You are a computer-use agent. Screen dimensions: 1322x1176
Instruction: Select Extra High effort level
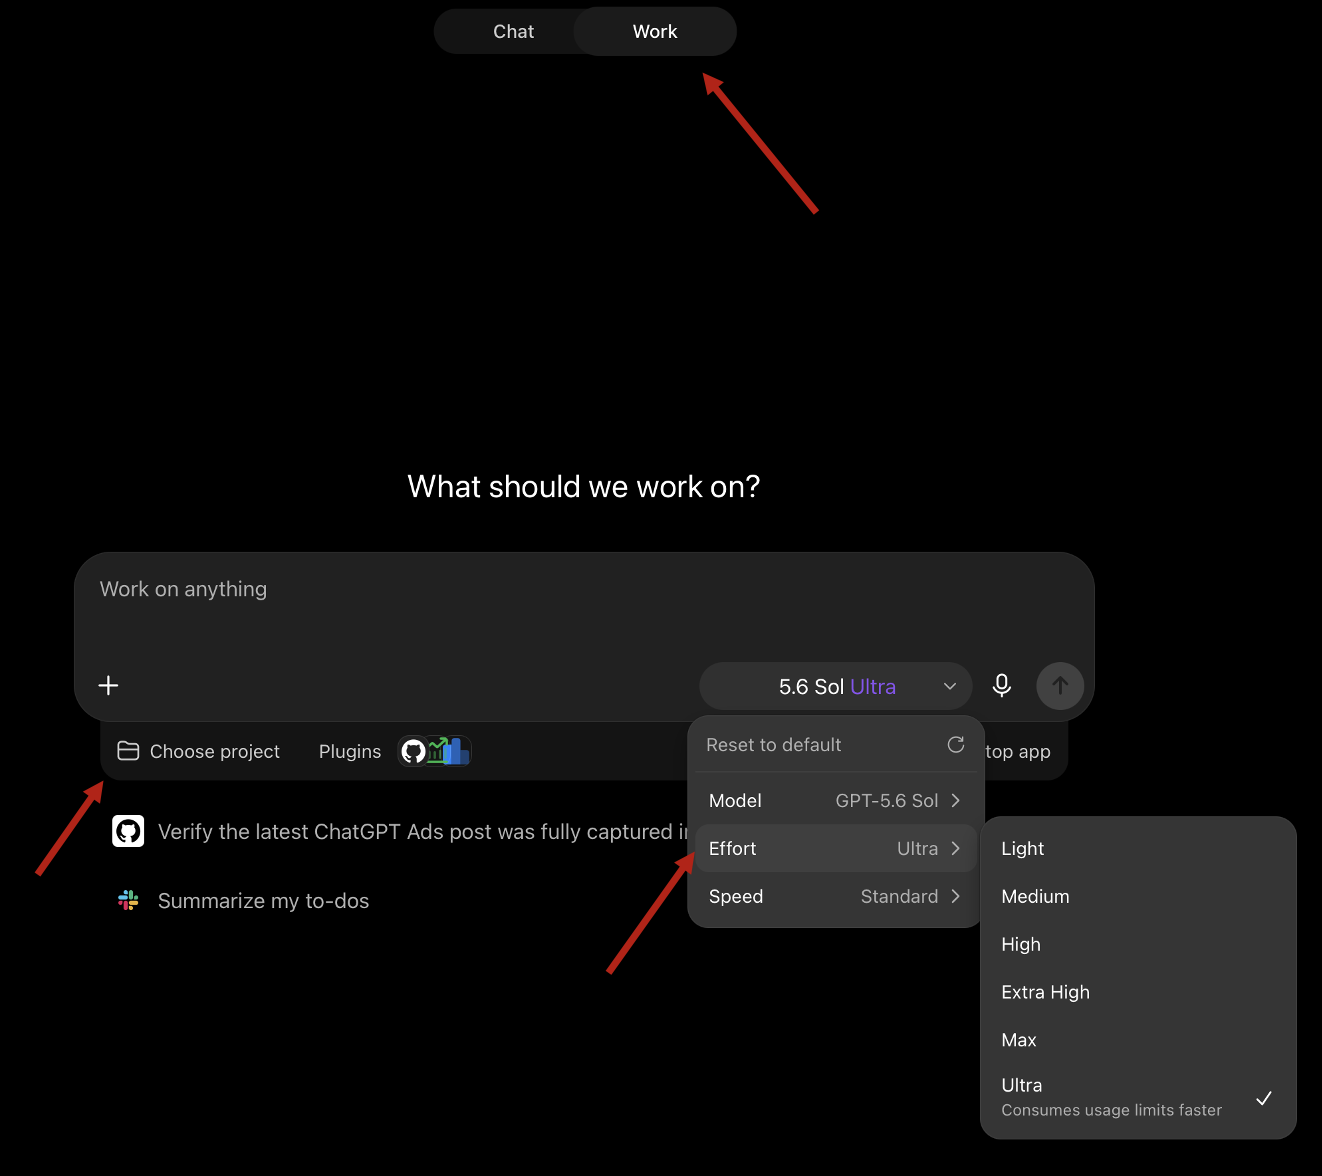1138,993
